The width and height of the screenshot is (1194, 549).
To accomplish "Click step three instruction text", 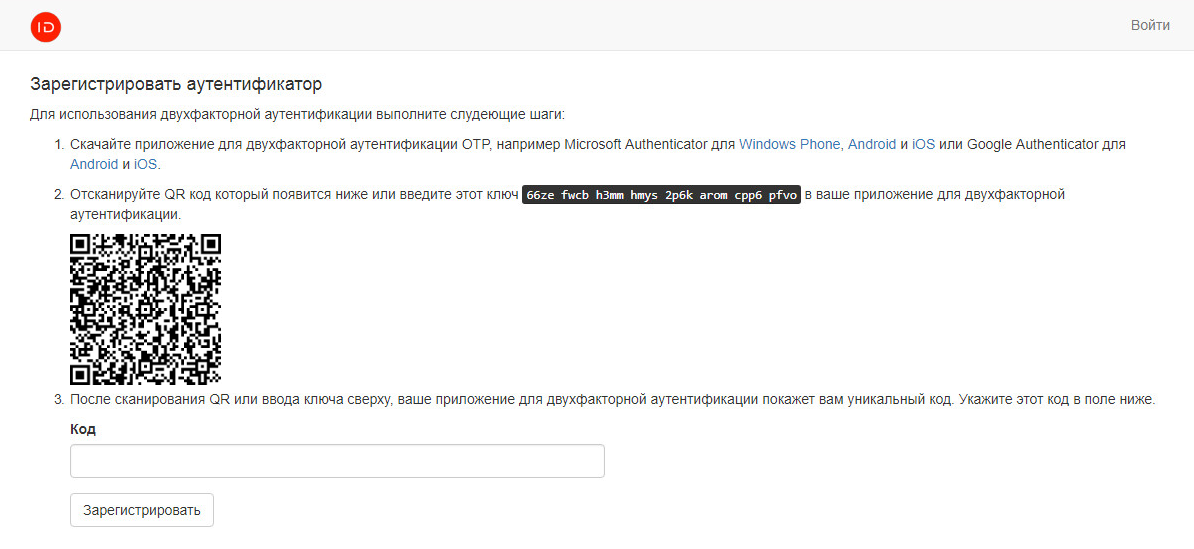I will pos(612,399).
